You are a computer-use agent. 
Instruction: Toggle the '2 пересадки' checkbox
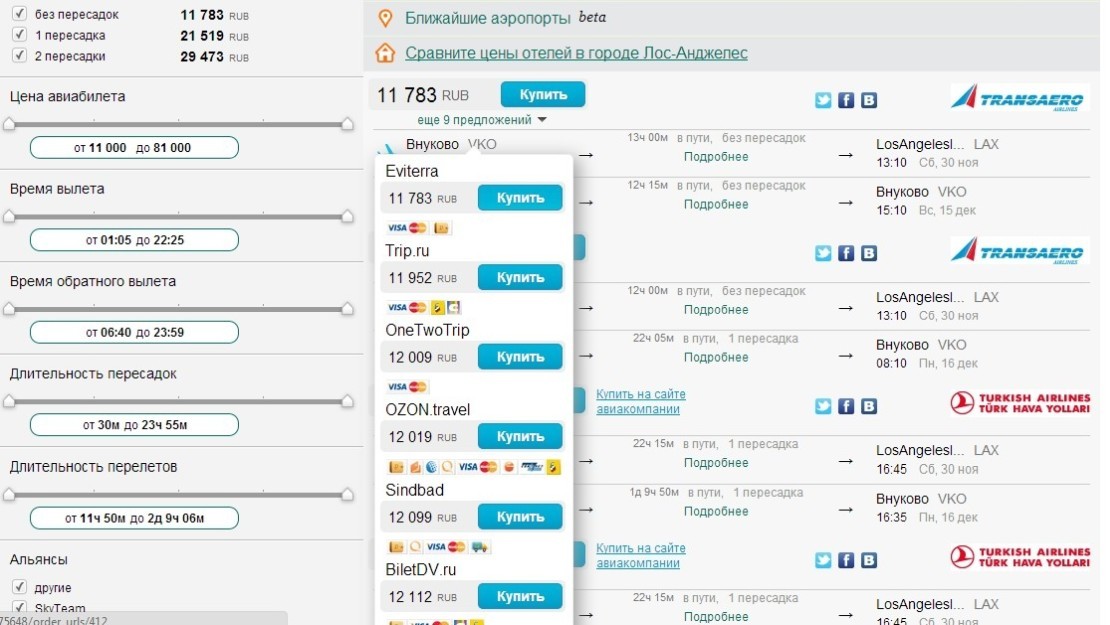(x=18, y=56)
